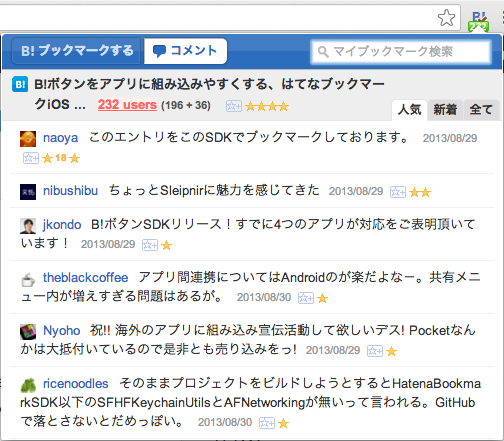504x441 pixels.
Task: Open naoya's user profile link
Action: [x=60, y=138]
